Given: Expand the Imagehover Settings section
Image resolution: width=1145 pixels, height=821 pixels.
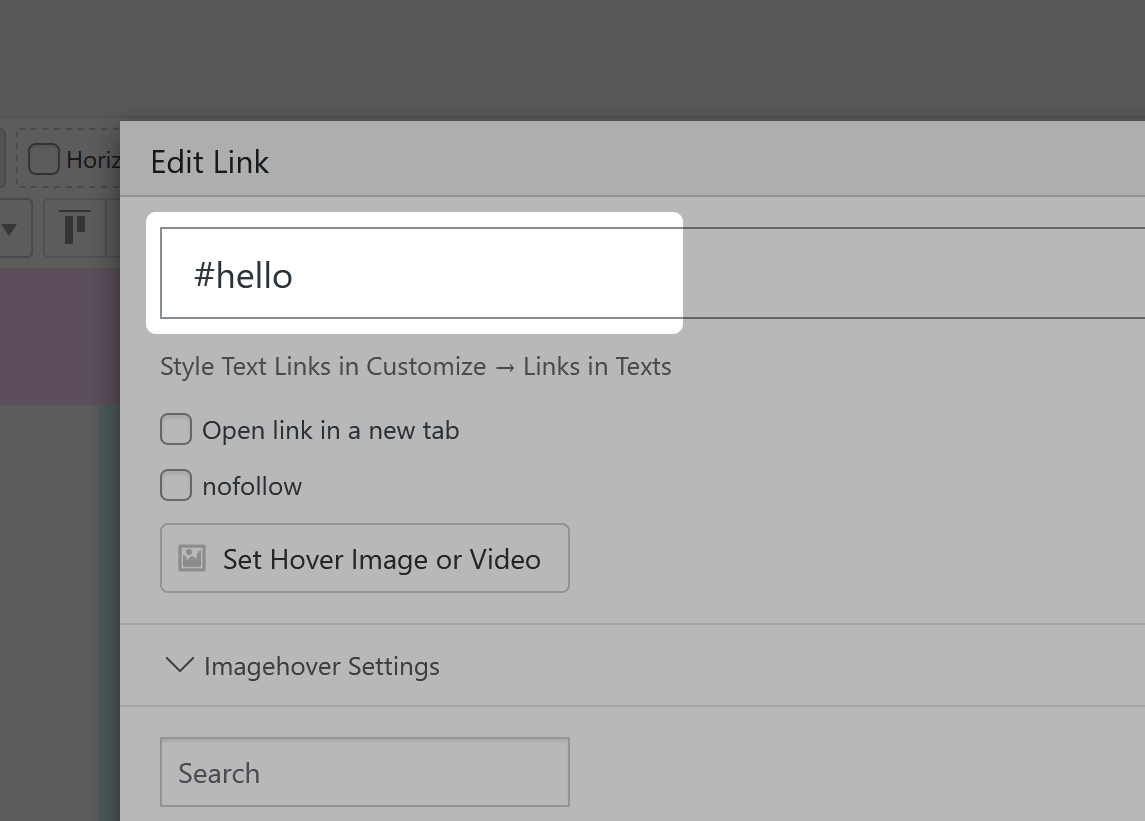Looking at the screenshot, I should 321,666.
